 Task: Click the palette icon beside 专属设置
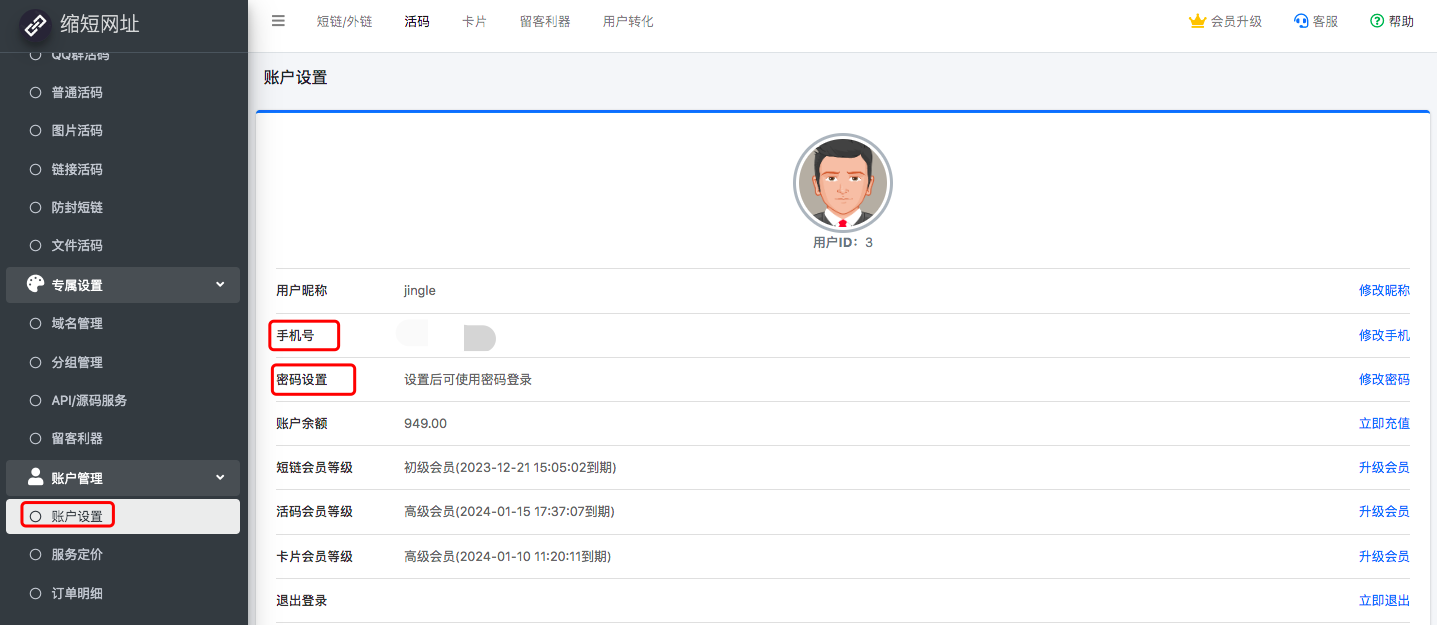(36, 285)
